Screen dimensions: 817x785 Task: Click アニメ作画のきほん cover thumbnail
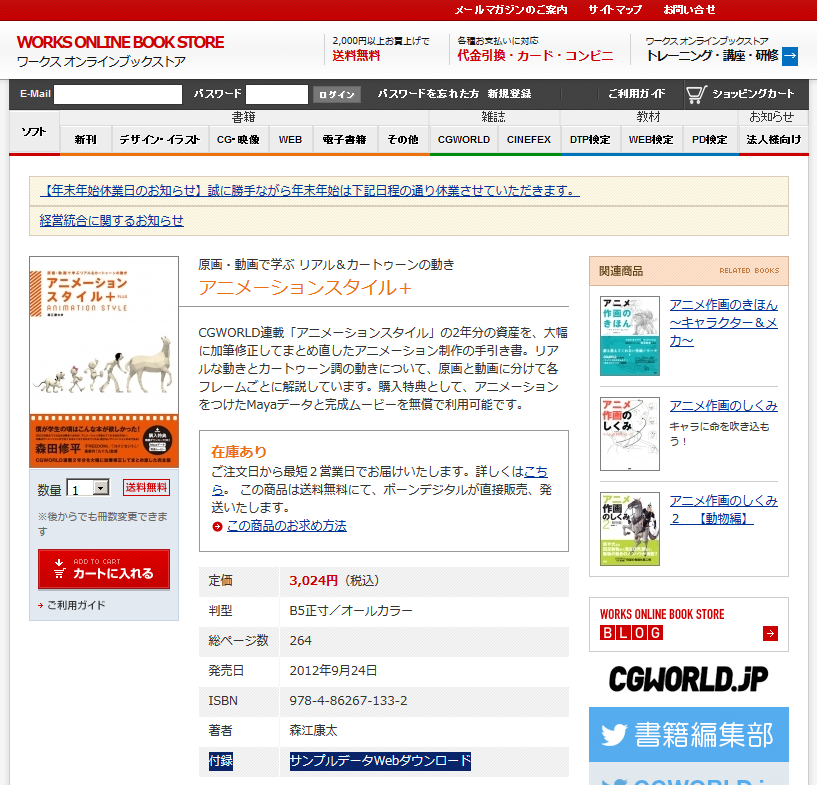tap(630, 336)
